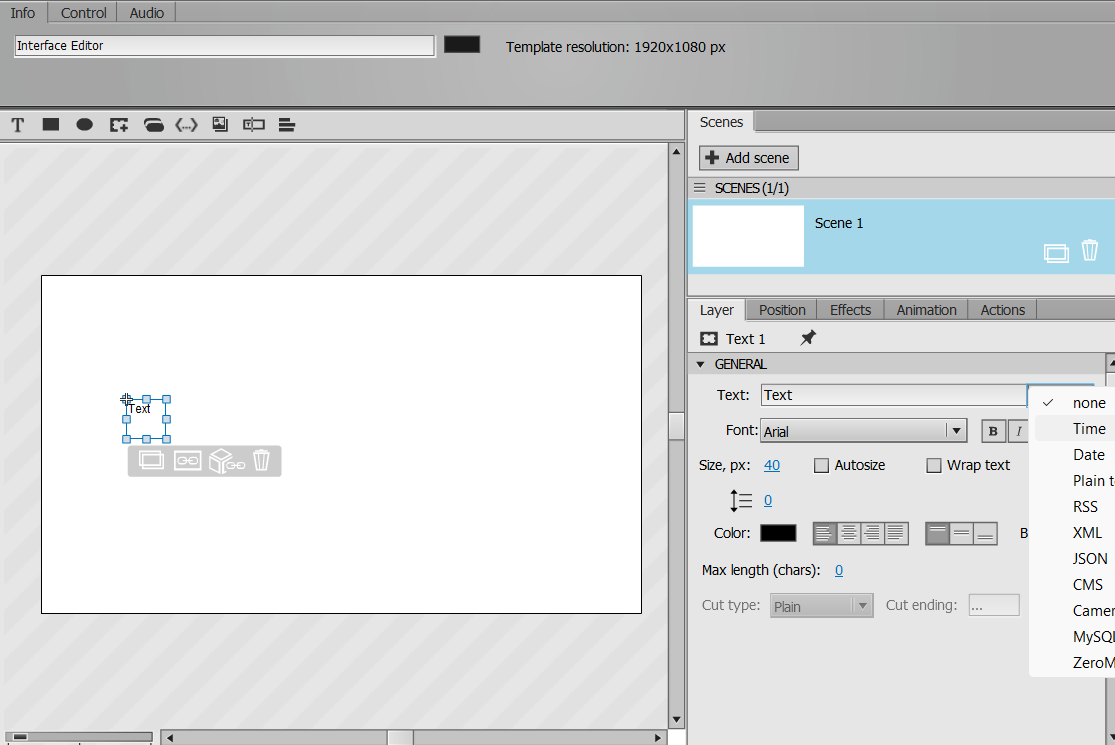
Task: Enable the Autosize checkbox
Action: pyautogui.click(x=821, y=466)
